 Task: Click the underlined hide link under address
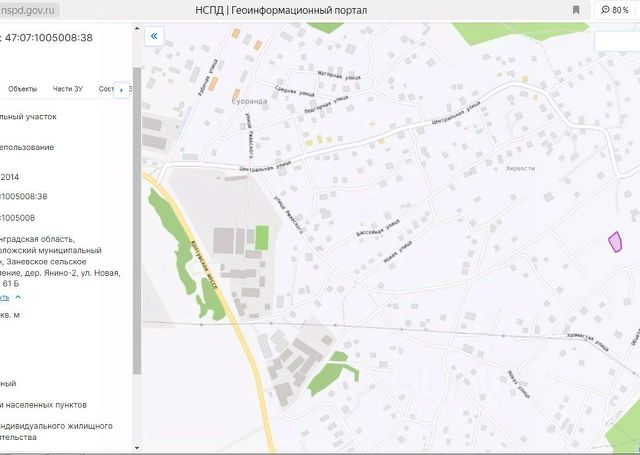[4, 297]
